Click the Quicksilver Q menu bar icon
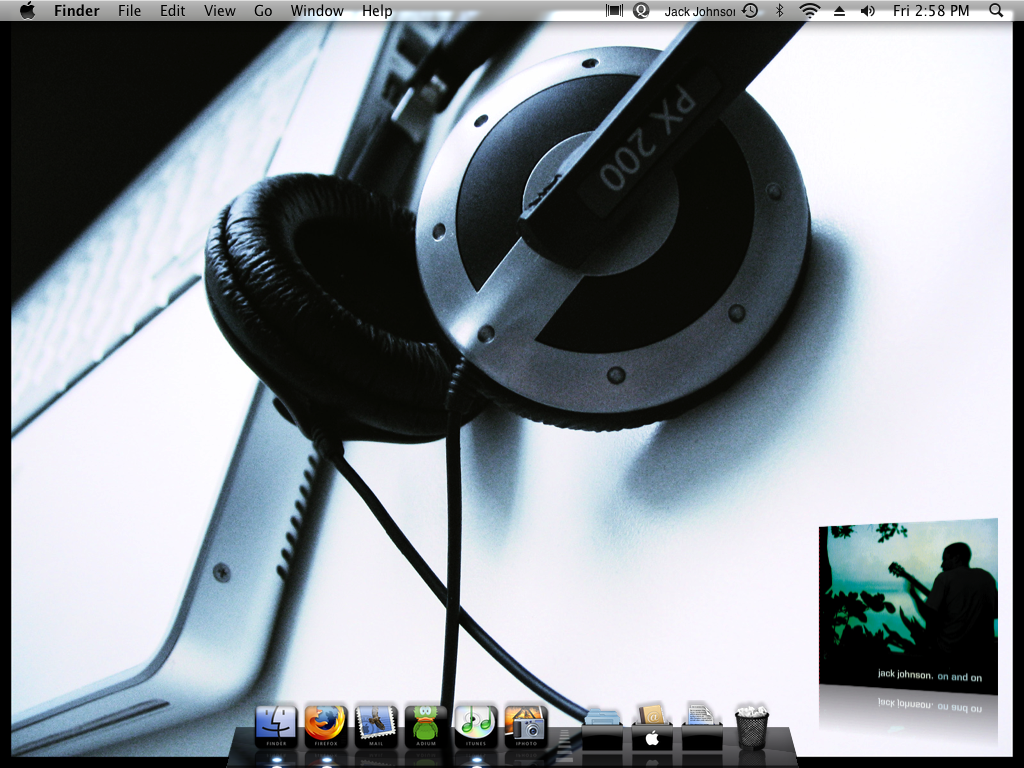1024x768 pixels. pyautogui.click(x=641, y=10)
